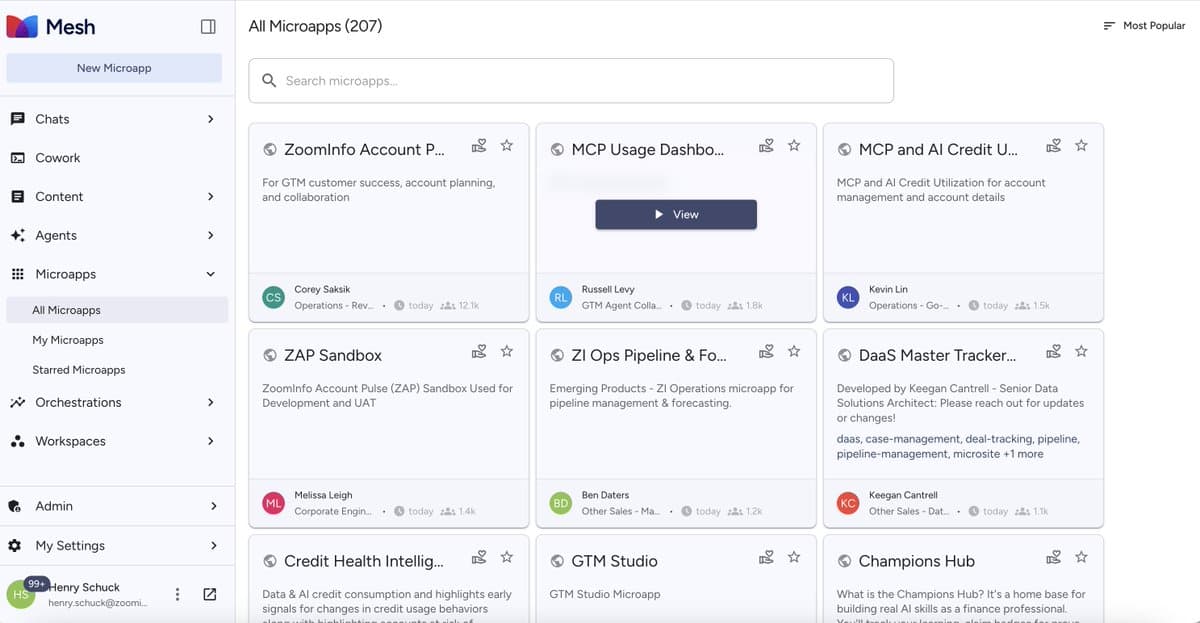1200x623 pixels.
Task: Click the DaaS Master Tracker tags text
Action: coord(958,446)
